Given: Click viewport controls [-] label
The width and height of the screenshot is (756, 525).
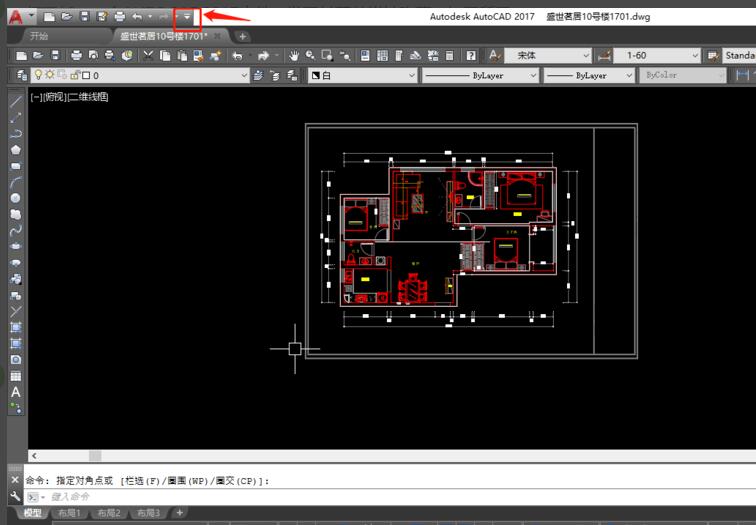Looking at the screenshot, I should tap(35, 97).
